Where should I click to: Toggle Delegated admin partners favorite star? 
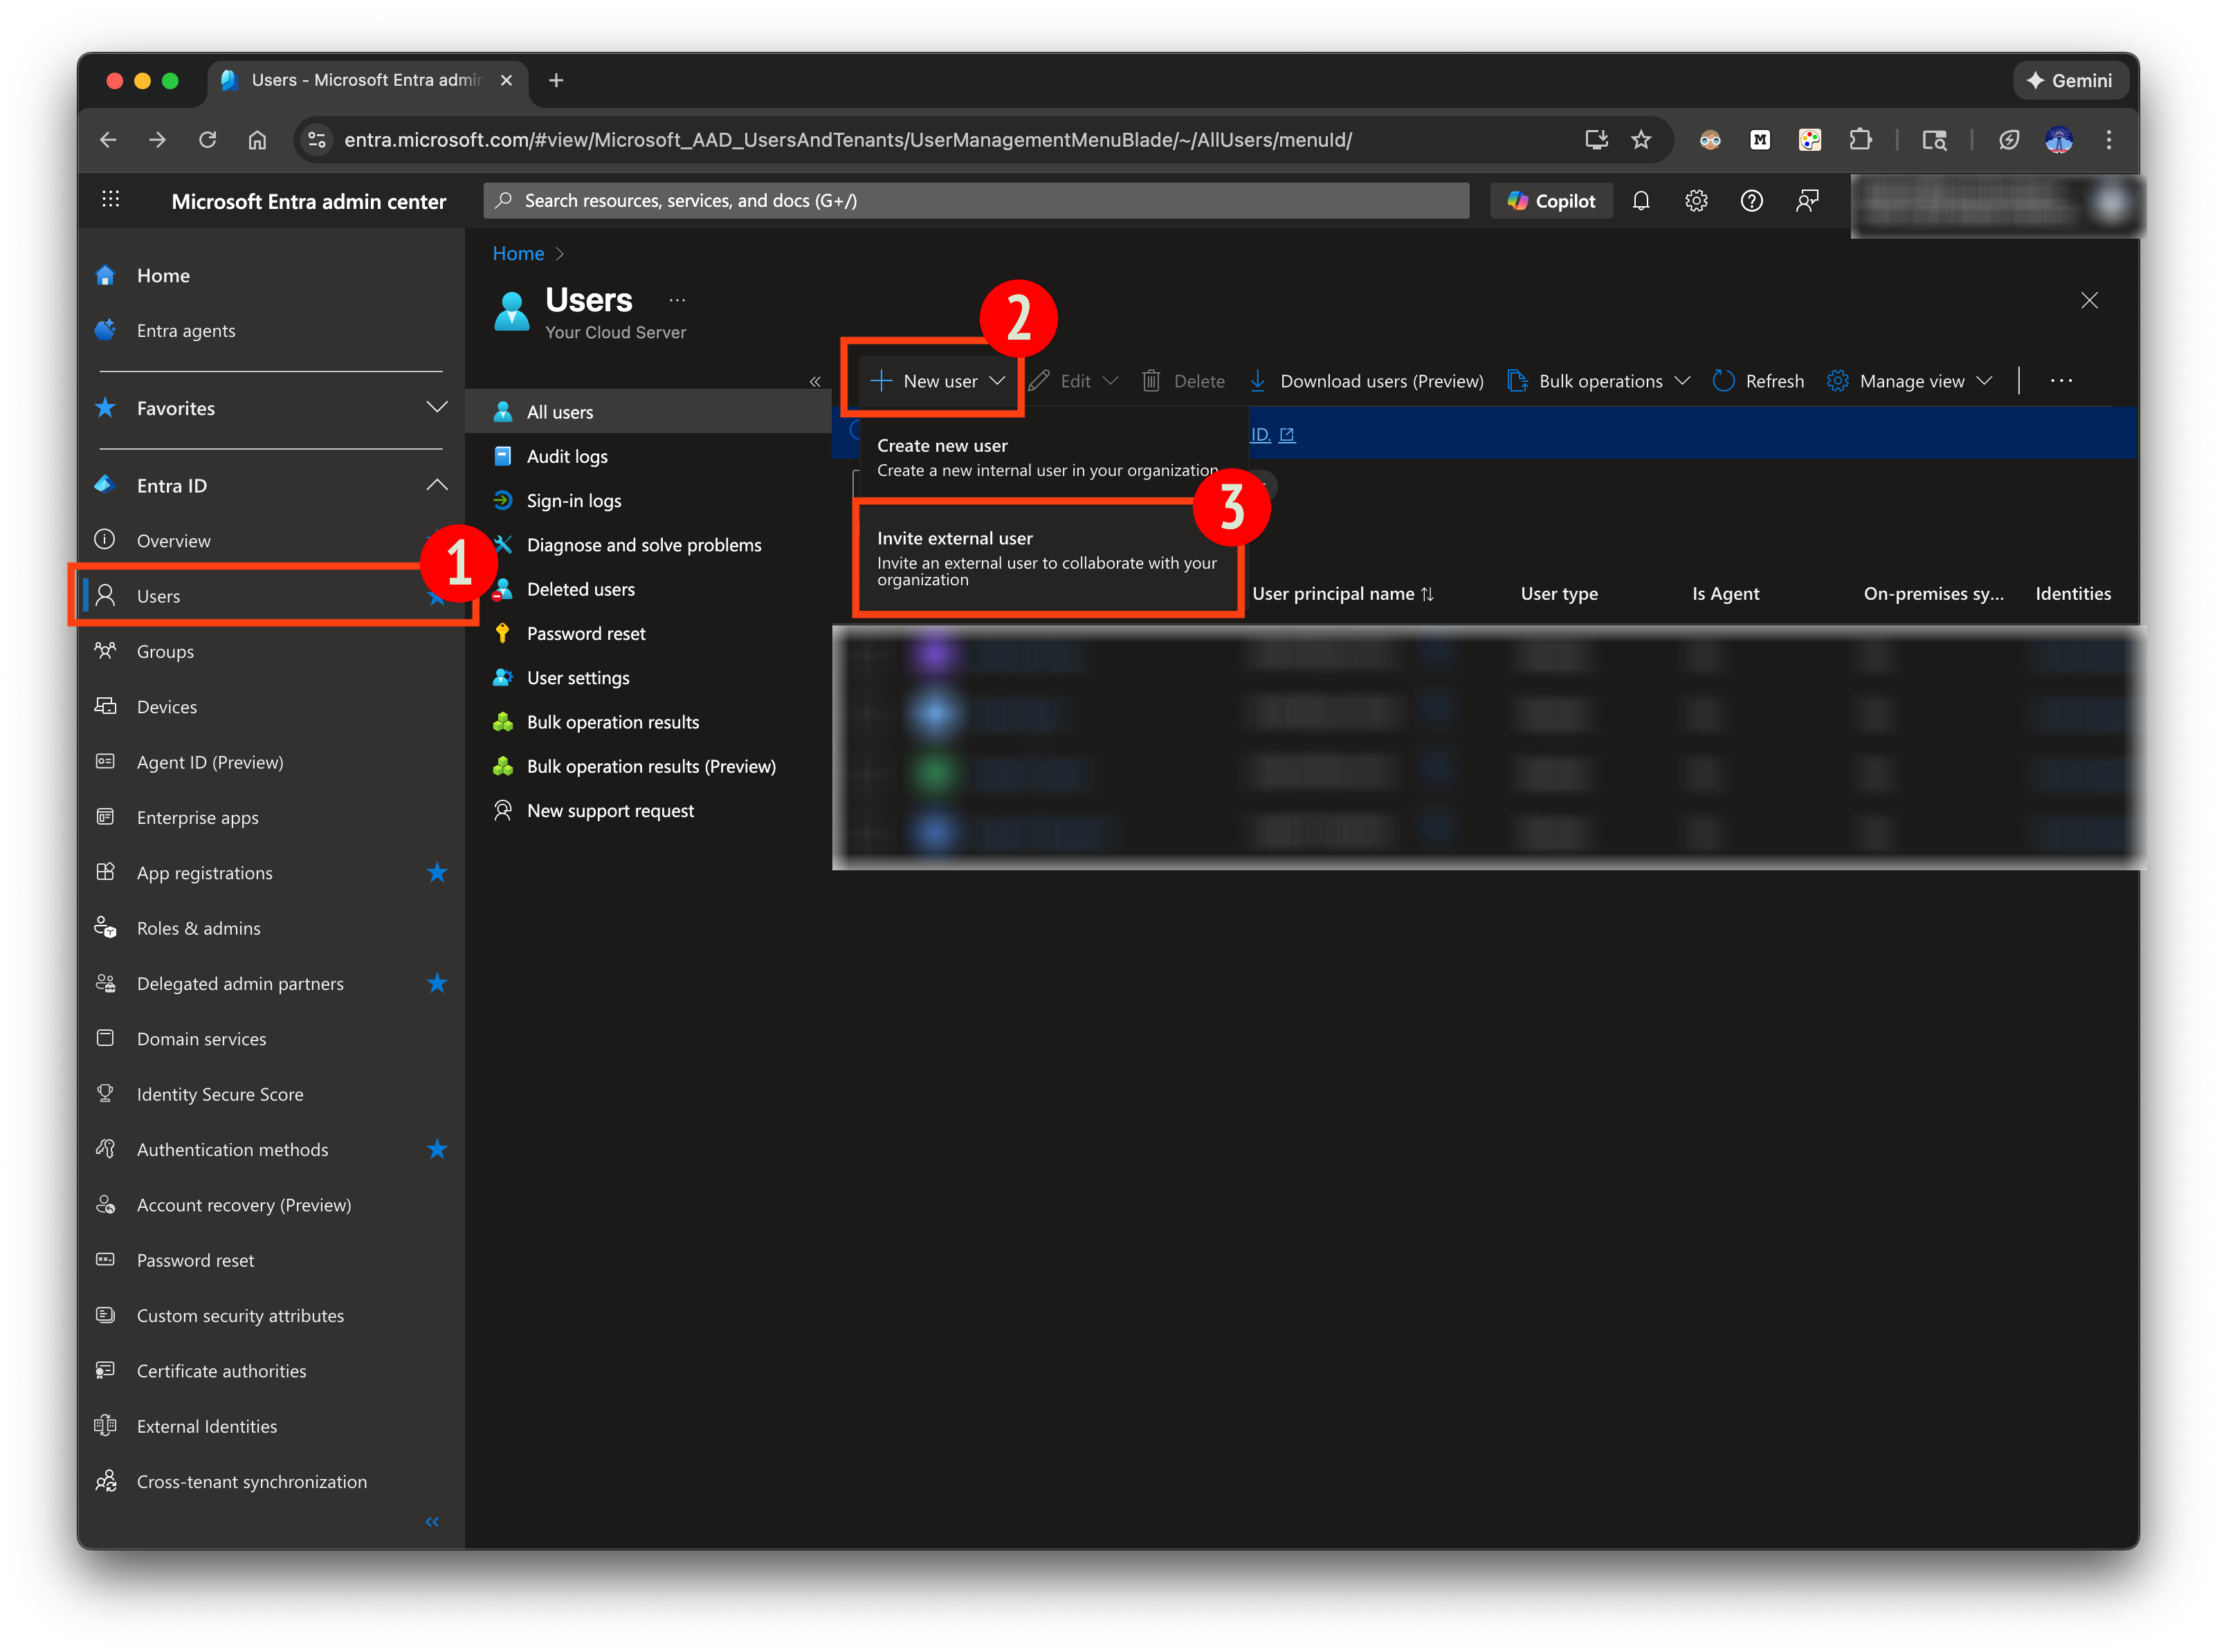tap(437, 983)
